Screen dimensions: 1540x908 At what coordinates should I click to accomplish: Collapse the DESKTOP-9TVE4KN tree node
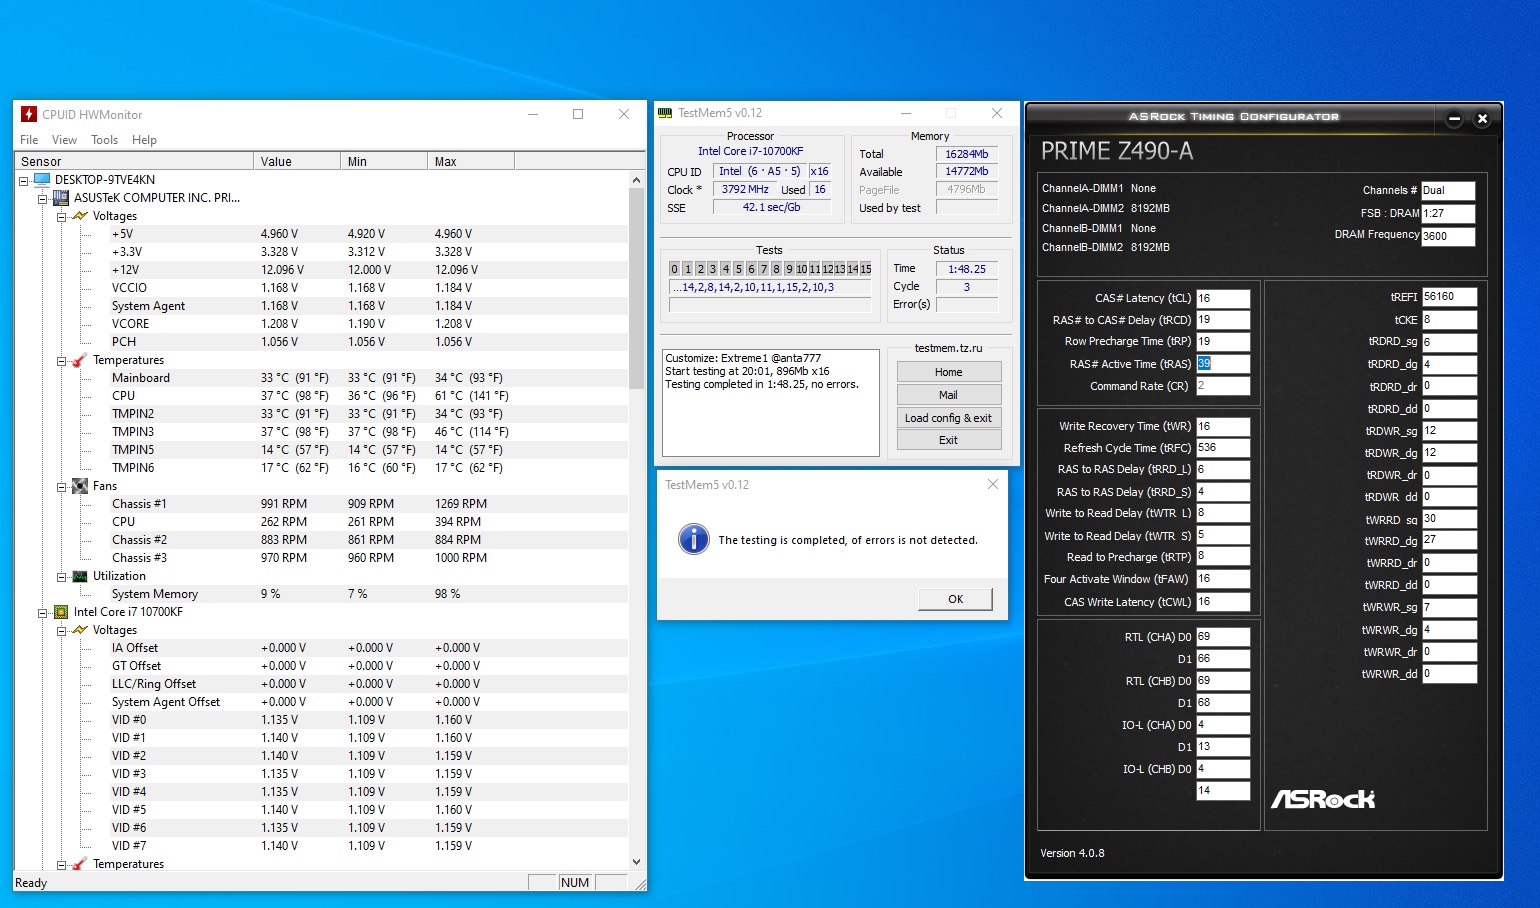pos(23,180)
